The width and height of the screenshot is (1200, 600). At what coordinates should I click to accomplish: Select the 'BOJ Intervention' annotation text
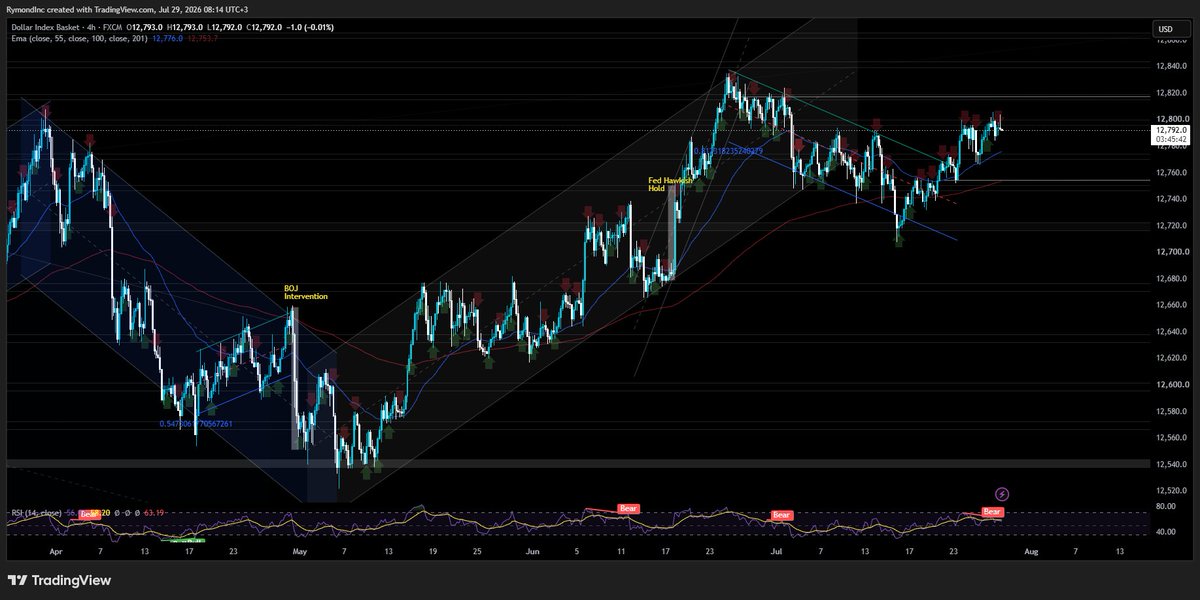click(305, 292)
